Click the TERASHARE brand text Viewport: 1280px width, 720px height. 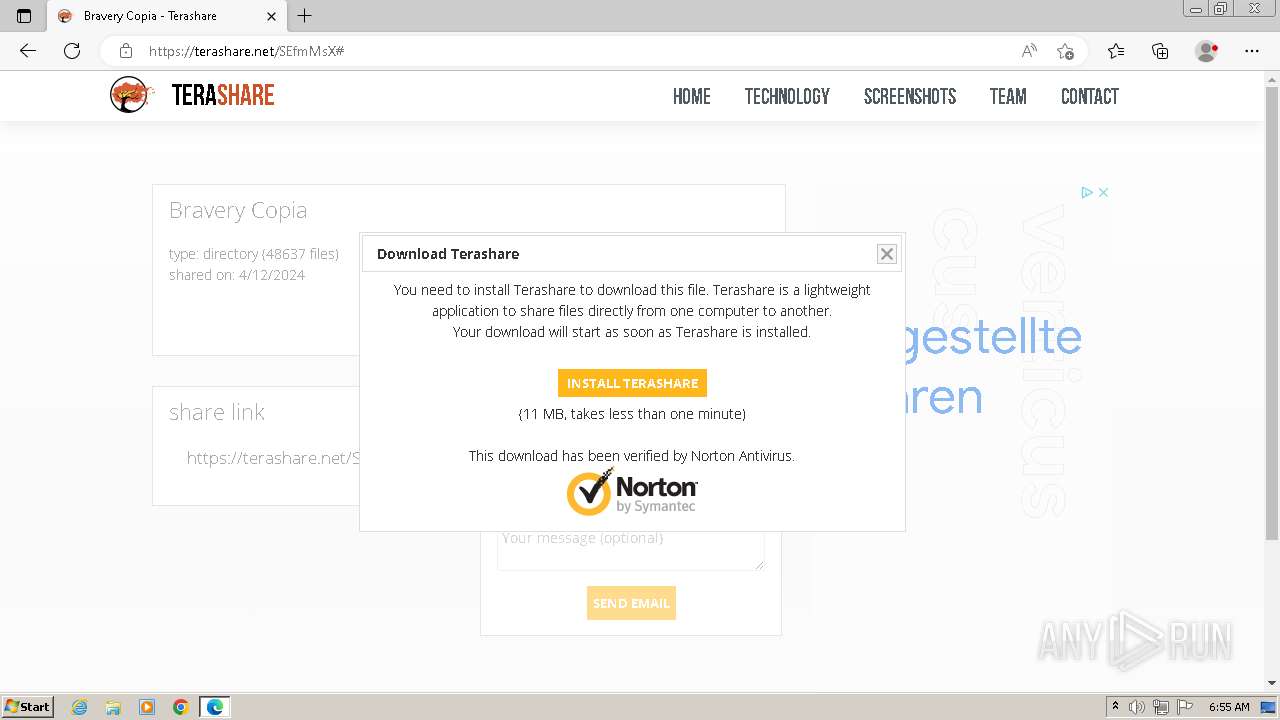coord(223,95)
